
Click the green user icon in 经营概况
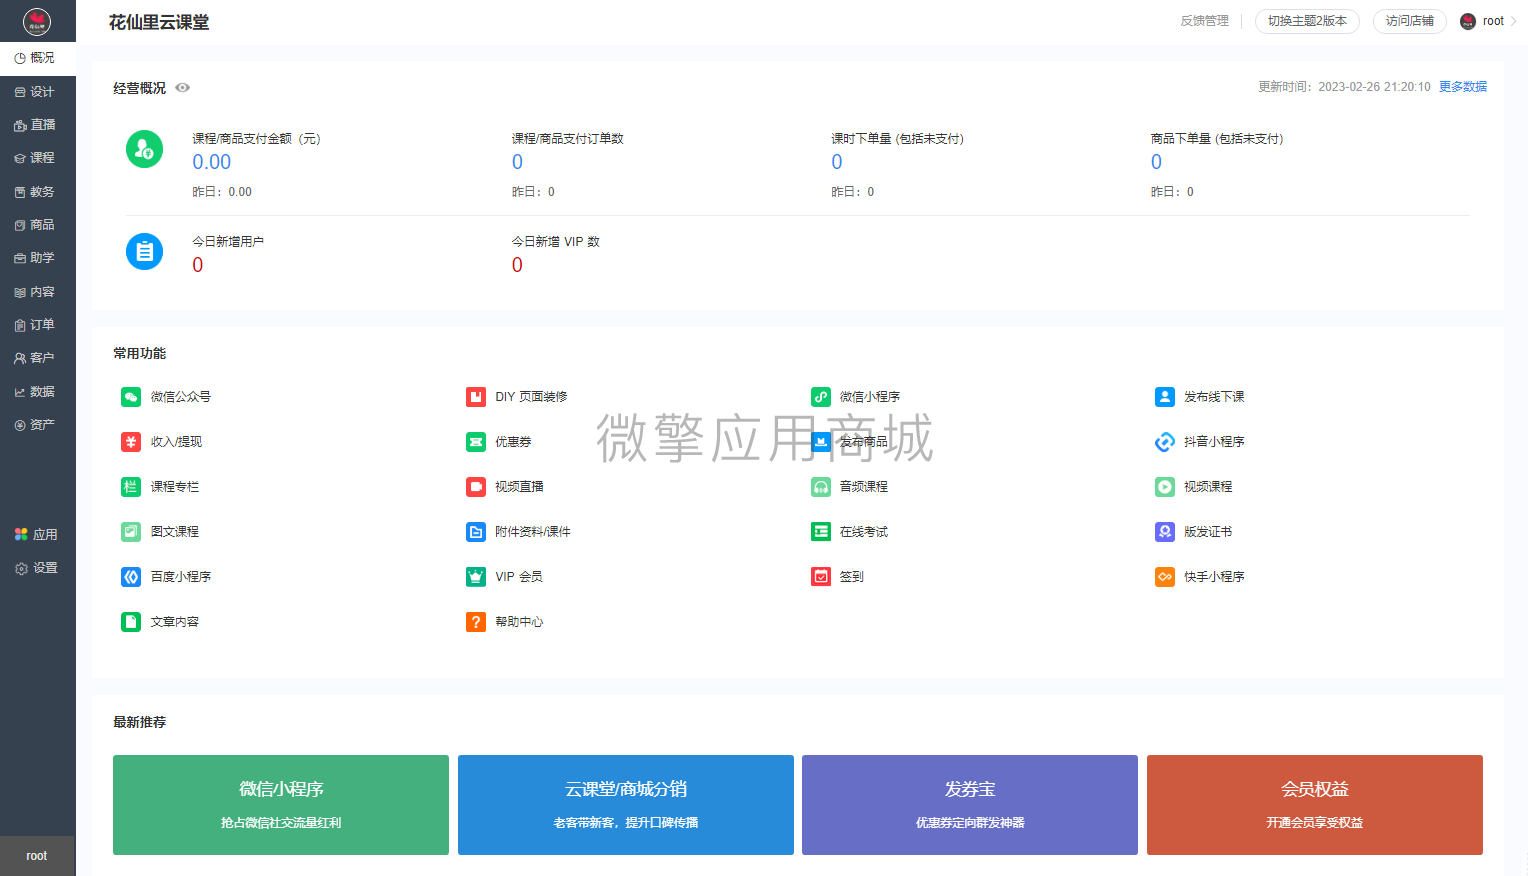point(145,149)
